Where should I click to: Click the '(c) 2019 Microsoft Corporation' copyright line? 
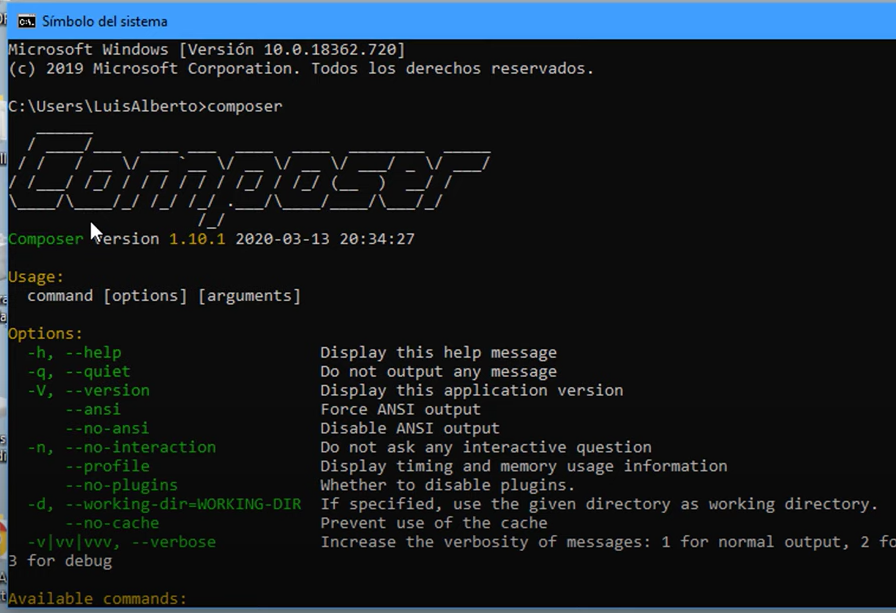pyautogui.click(x=301, y=69)
